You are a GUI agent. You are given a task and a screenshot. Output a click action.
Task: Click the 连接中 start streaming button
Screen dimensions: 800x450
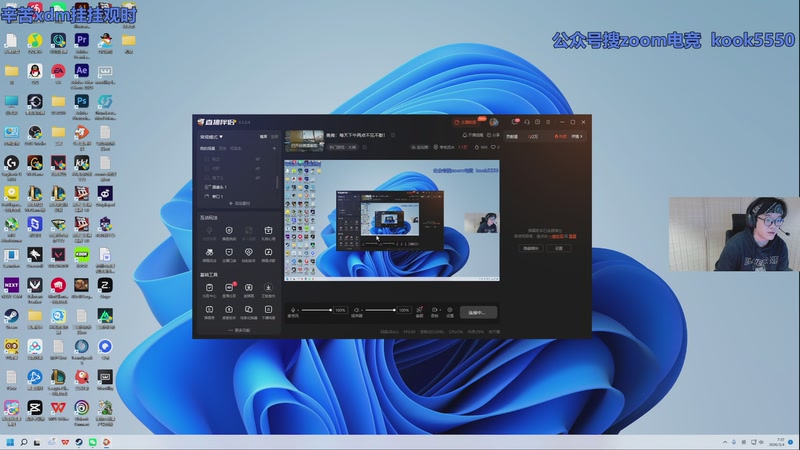pyautogui.click(x=479, y=312)
